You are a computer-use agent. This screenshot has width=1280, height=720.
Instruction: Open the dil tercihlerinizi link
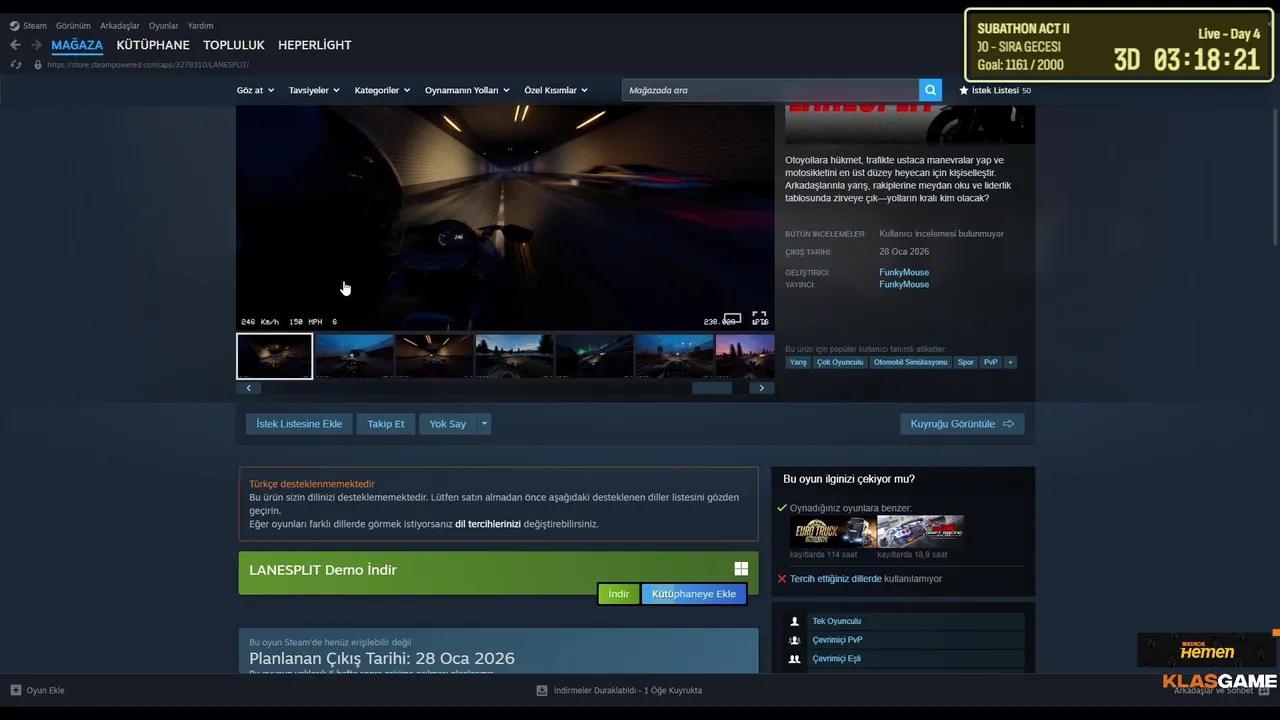tap(488, 524)
